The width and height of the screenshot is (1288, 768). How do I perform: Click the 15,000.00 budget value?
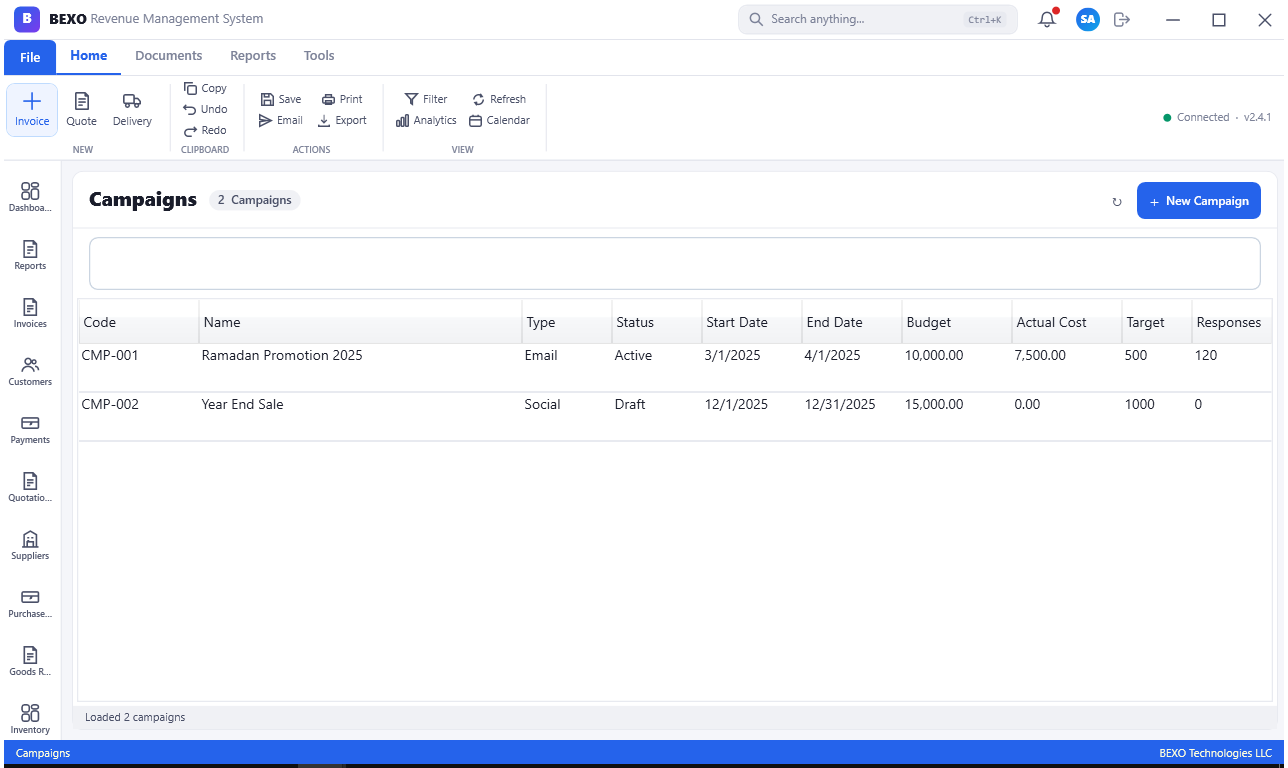(934, 405)
